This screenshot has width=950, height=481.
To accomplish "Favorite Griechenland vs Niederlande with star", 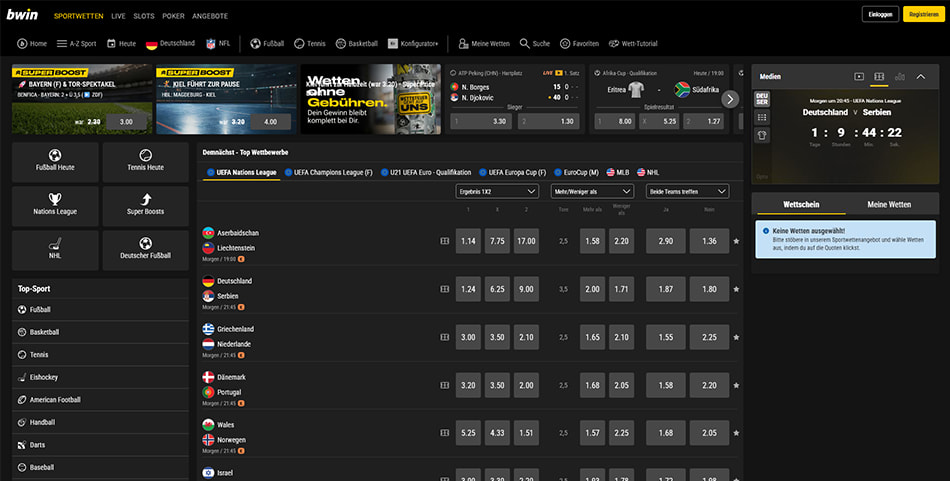I will click(x=736, y=337).
